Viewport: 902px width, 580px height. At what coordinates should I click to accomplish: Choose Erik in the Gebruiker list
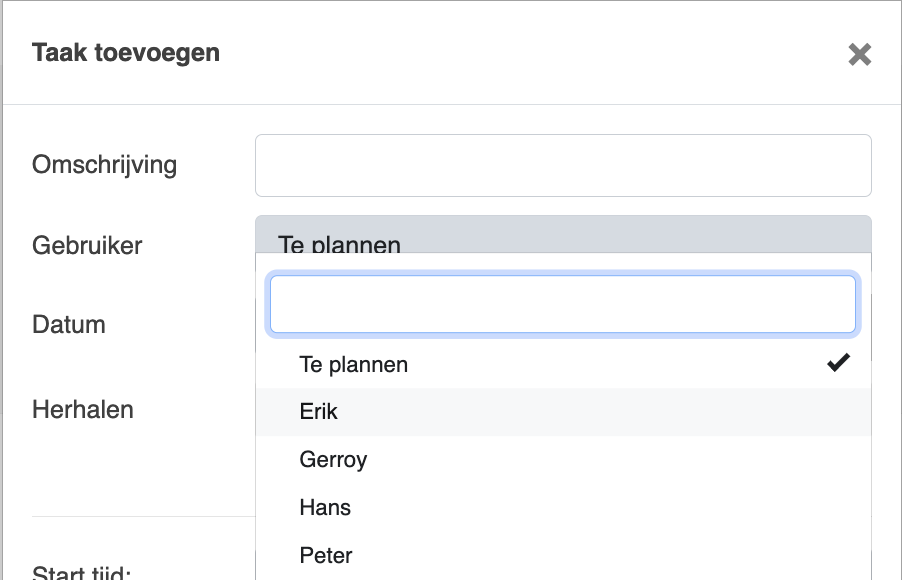pos(563,412)
